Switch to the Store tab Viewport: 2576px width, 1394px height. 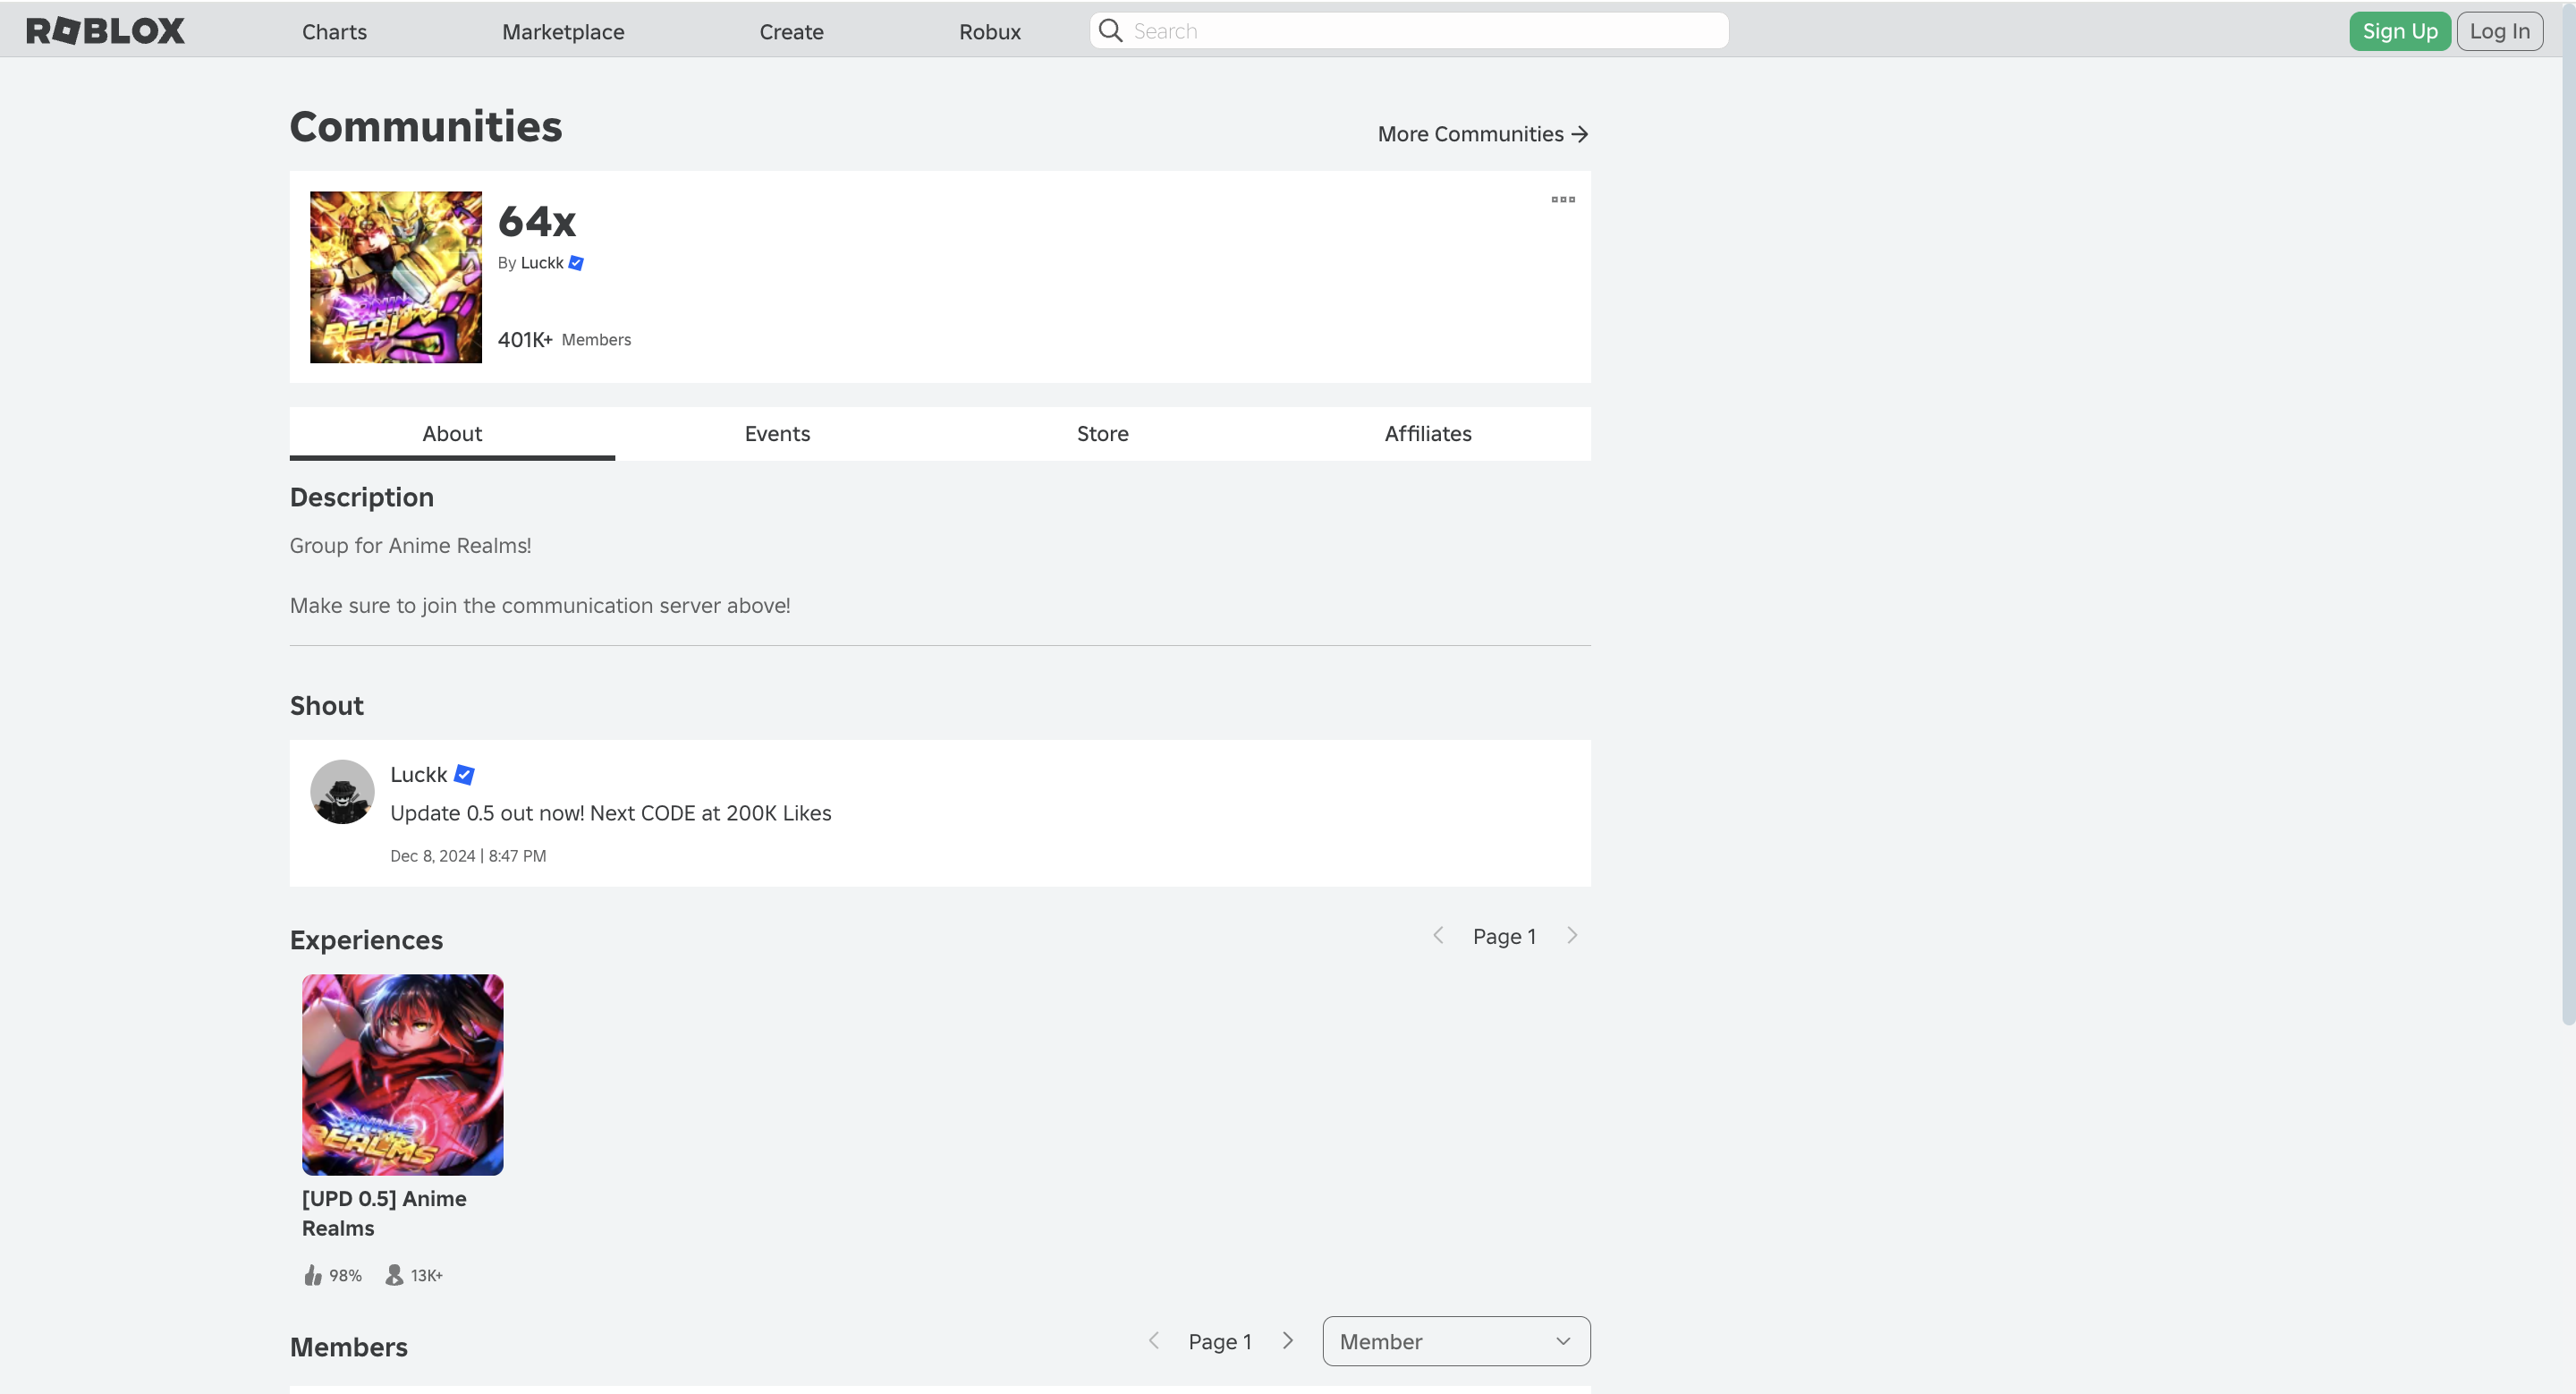click(x=1102, y=434)
